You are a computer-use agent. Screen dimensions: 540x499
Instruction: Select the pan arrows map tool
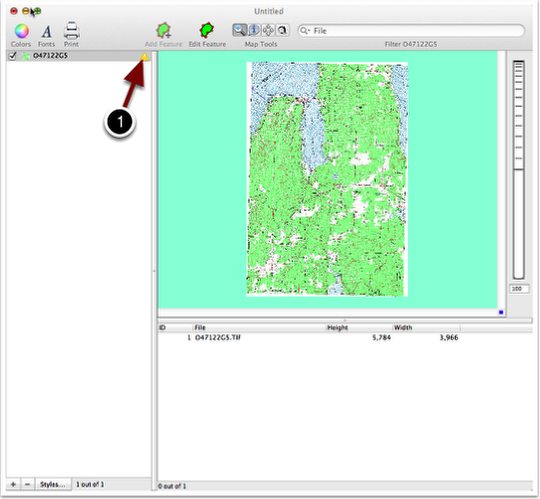(268, 30)
